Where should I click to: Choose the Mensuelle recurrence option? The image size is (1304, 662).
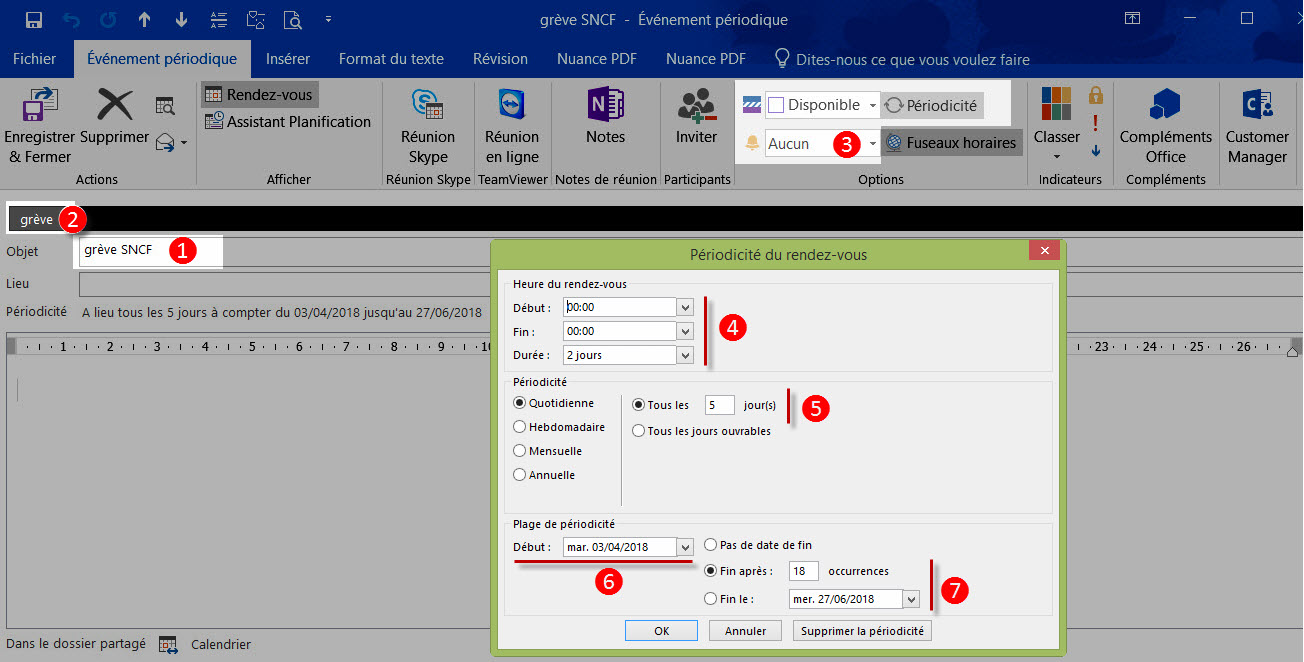pos(520,451)
